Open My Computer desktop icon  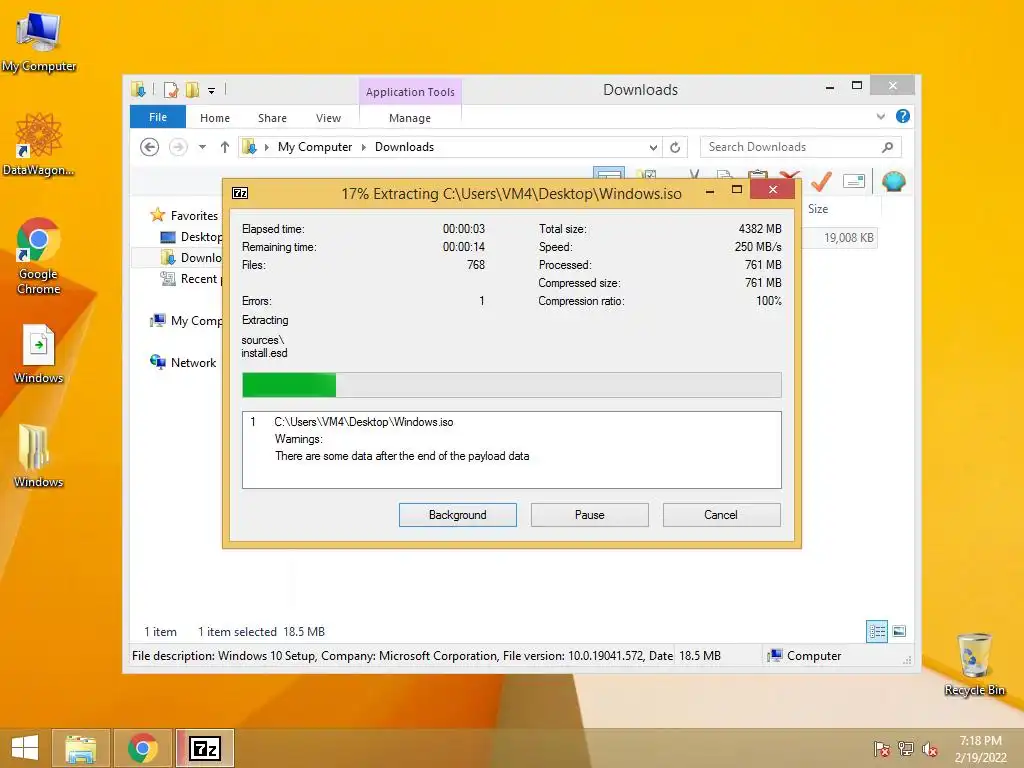pos(39,42)
